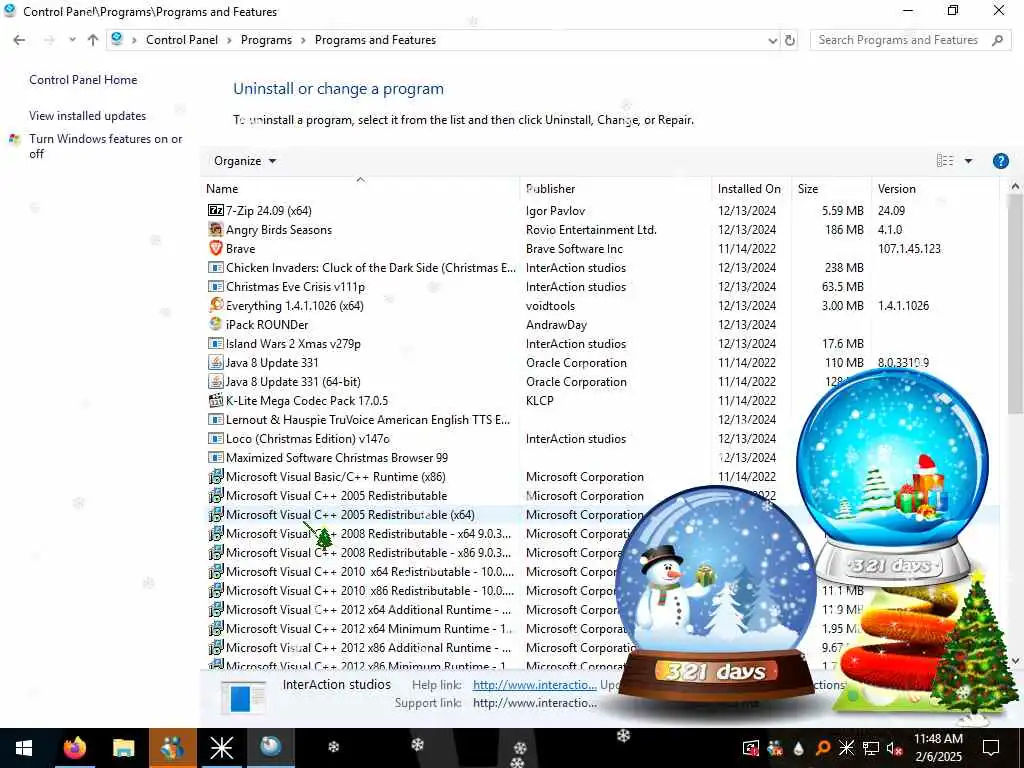Open the recent locations dropdown arrow
The image size is (1024, 768).
tap(72, 40)
